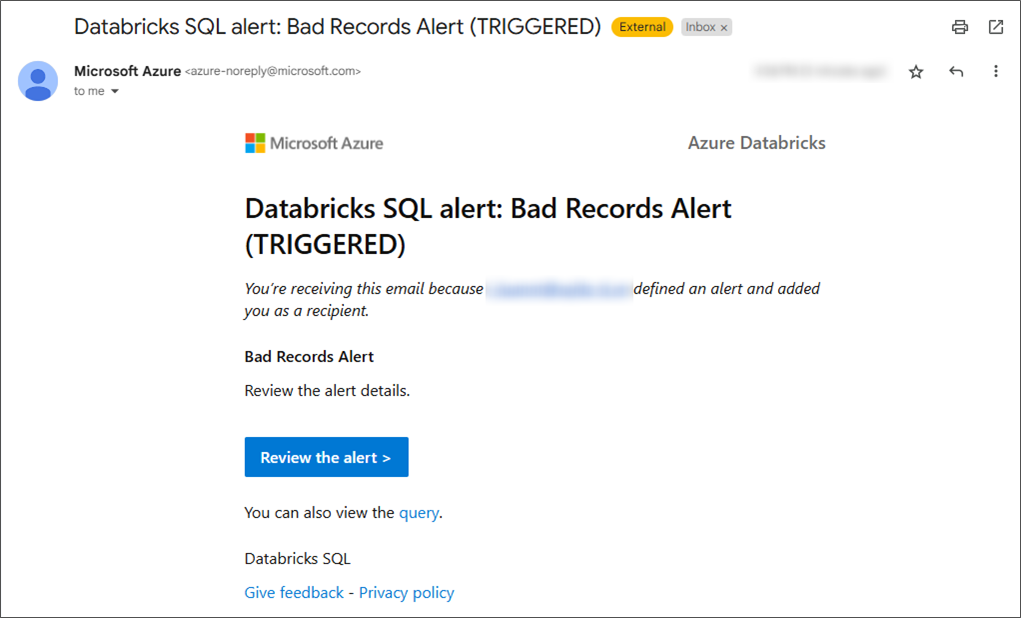Click the blurred email address link
The height and width of the screenshot is (618, 1021).
click(559, 289)
